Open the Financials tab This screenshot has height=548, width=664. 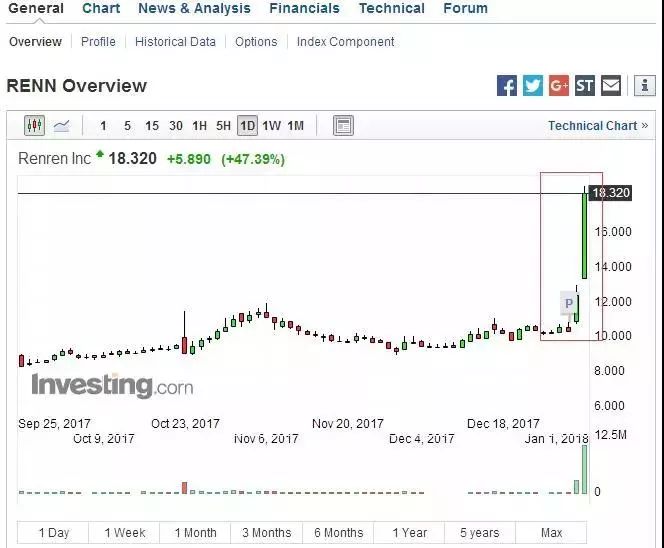[x=304, y=8]
